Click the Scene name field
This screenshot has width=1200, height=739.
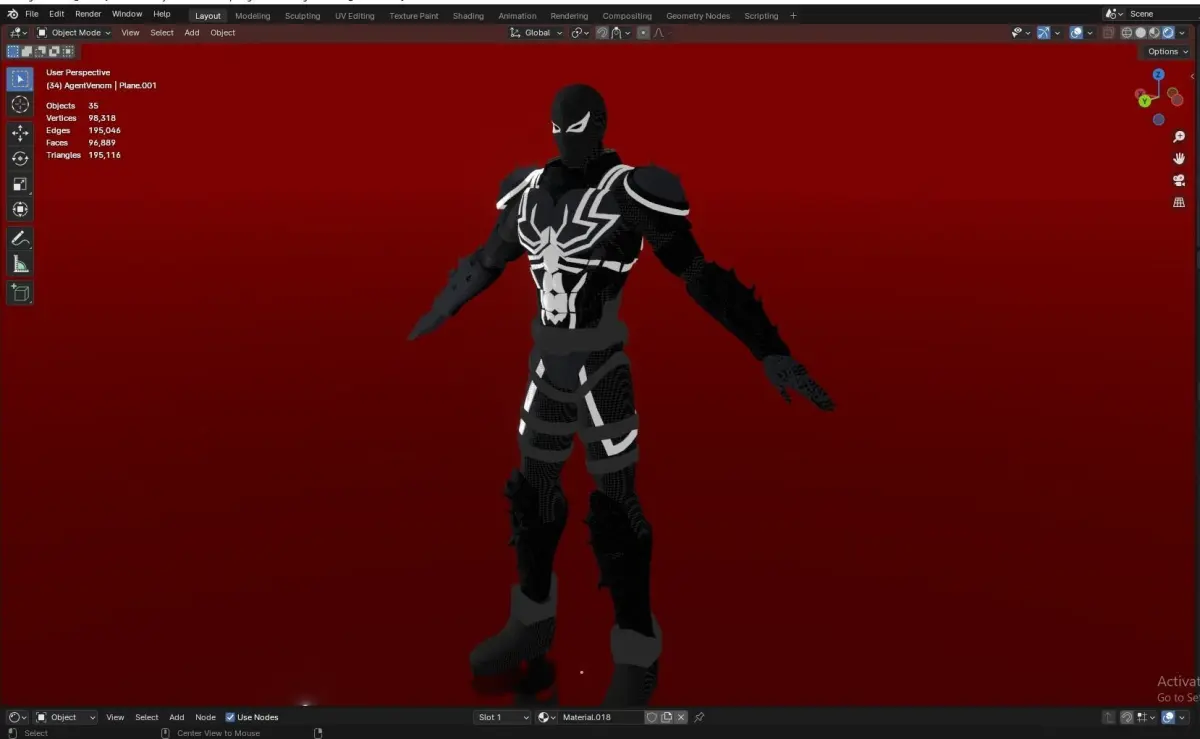tap(1160, 14)
